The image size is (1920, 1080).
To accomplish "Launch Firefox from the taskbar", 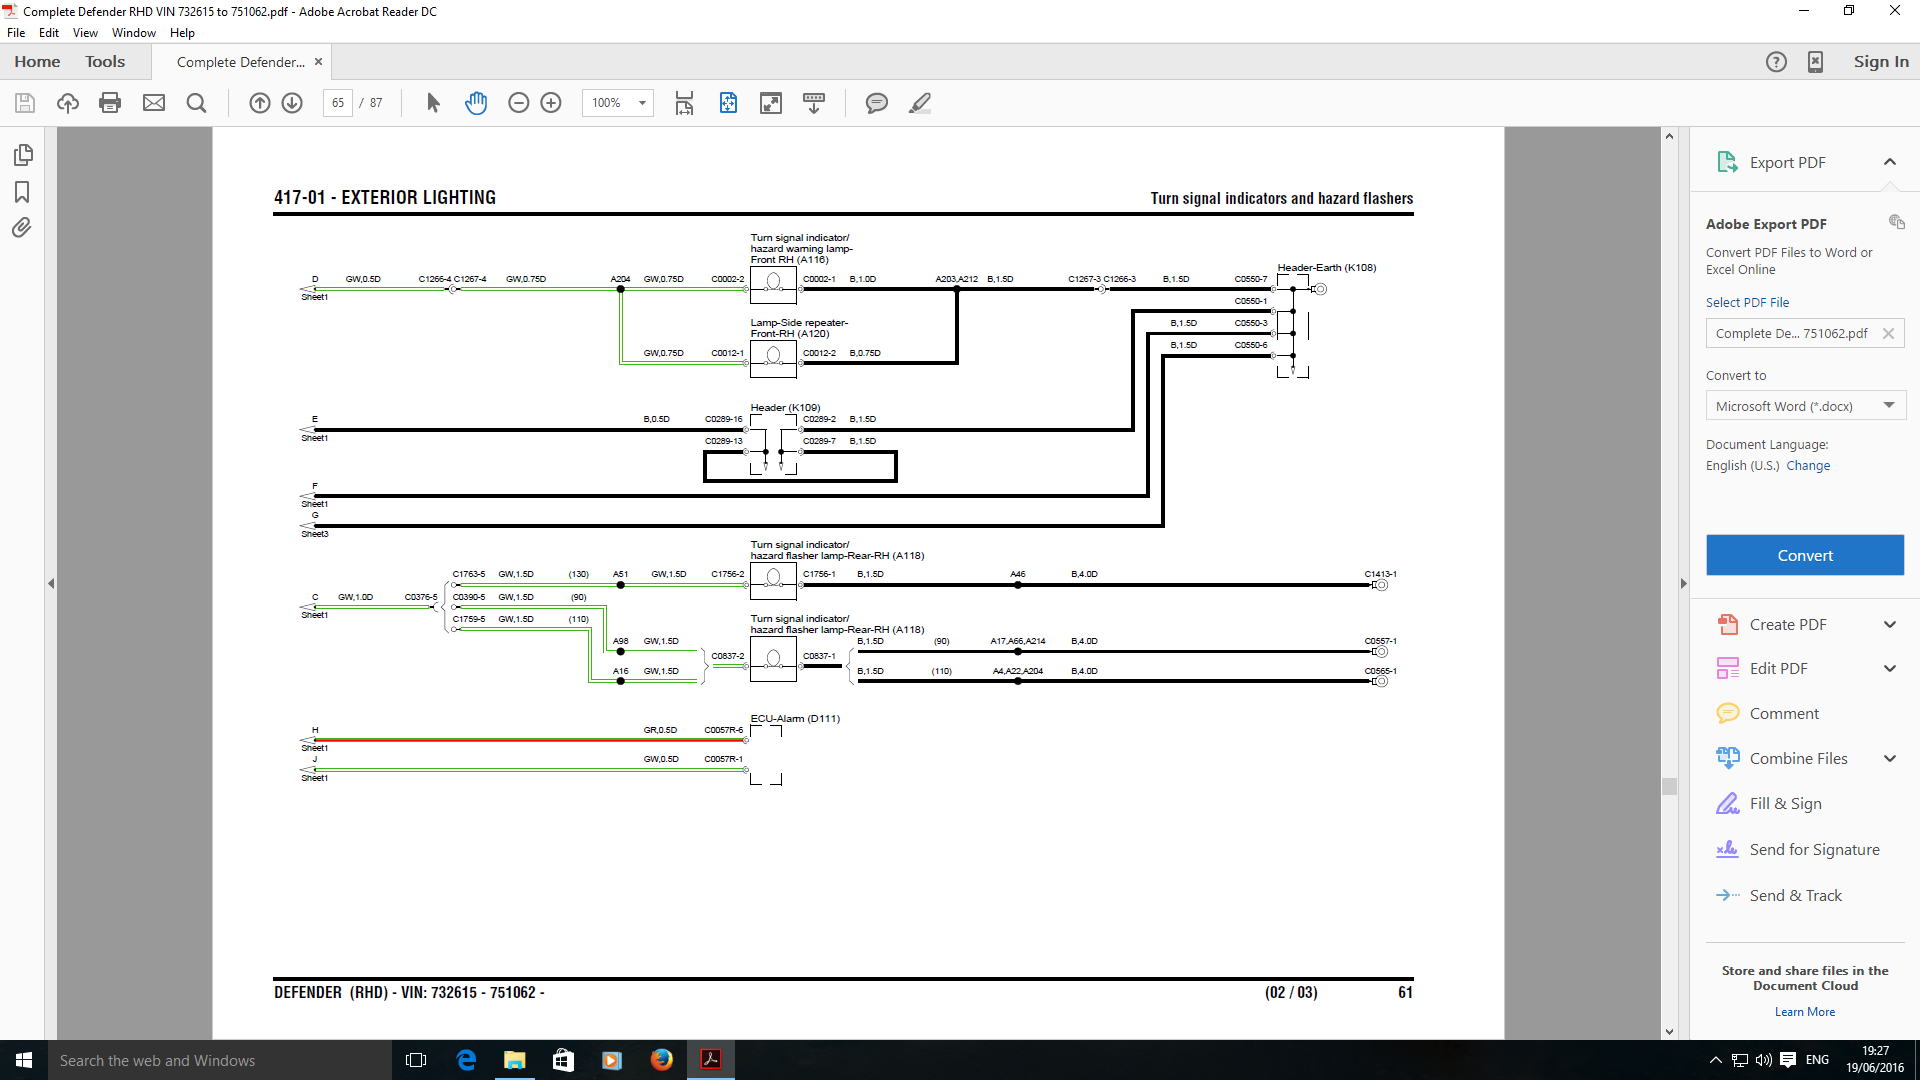I will click(662, 1060).
